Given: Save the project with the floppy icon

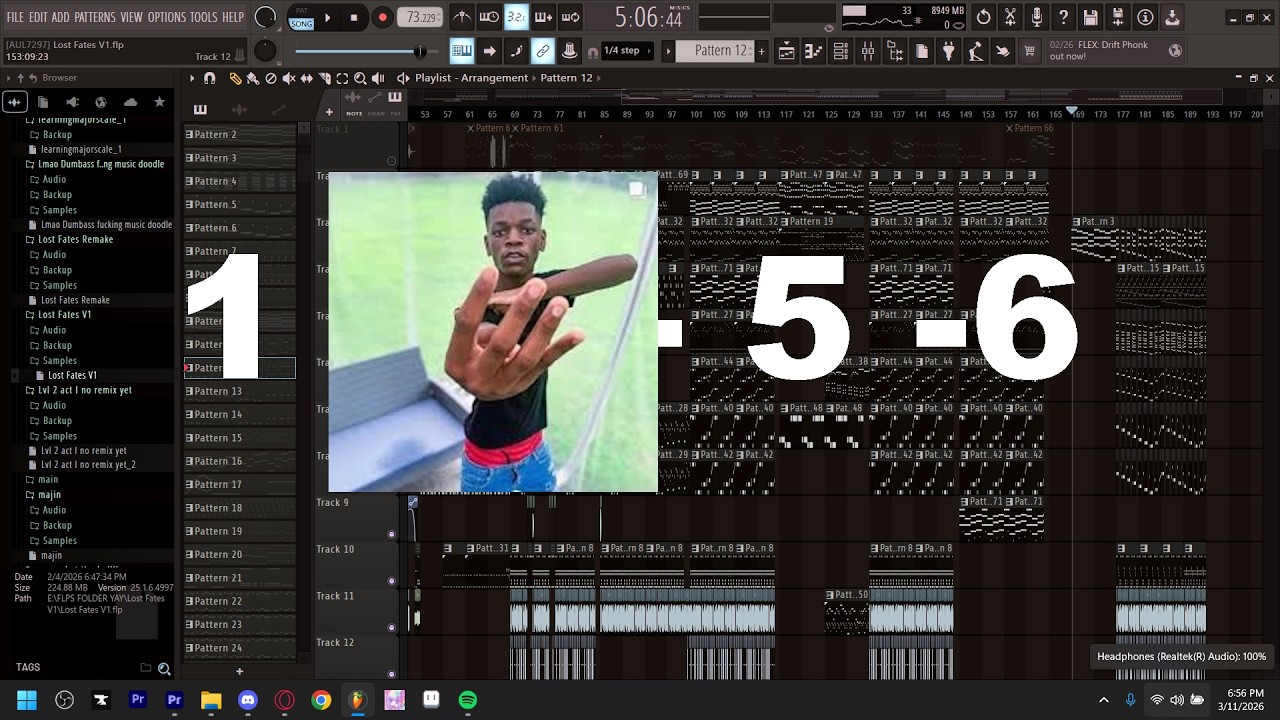Looking at the screenshot, I should (x=1091, y=17).
